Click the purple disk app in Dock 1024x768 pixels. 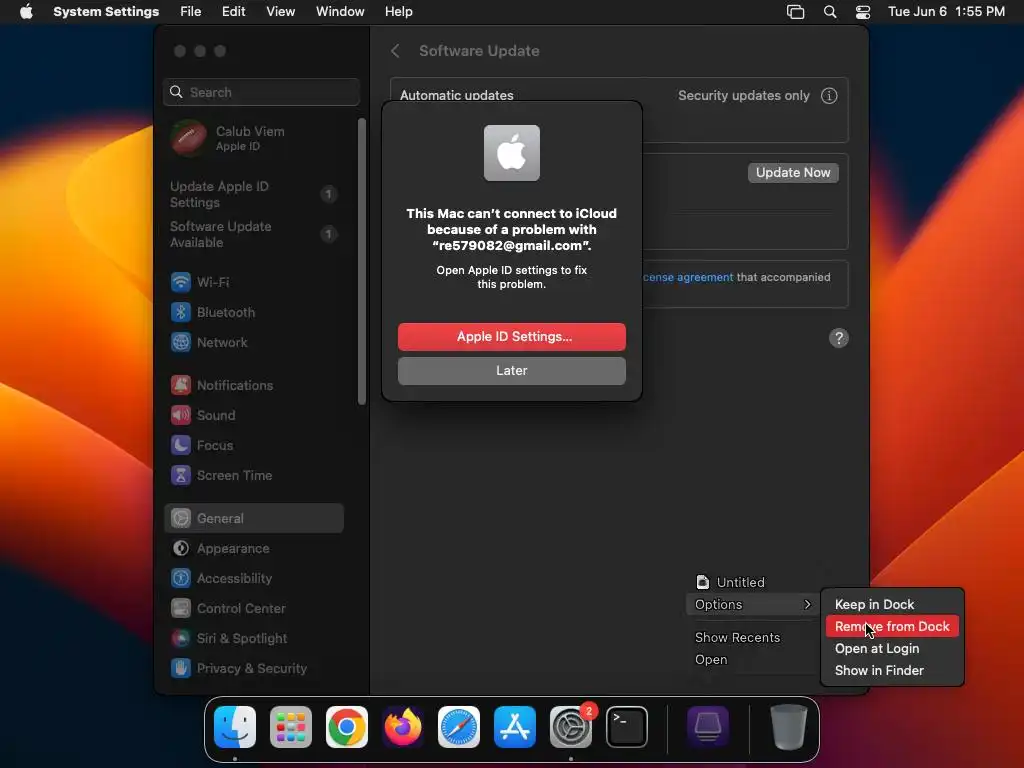point(708,727)
